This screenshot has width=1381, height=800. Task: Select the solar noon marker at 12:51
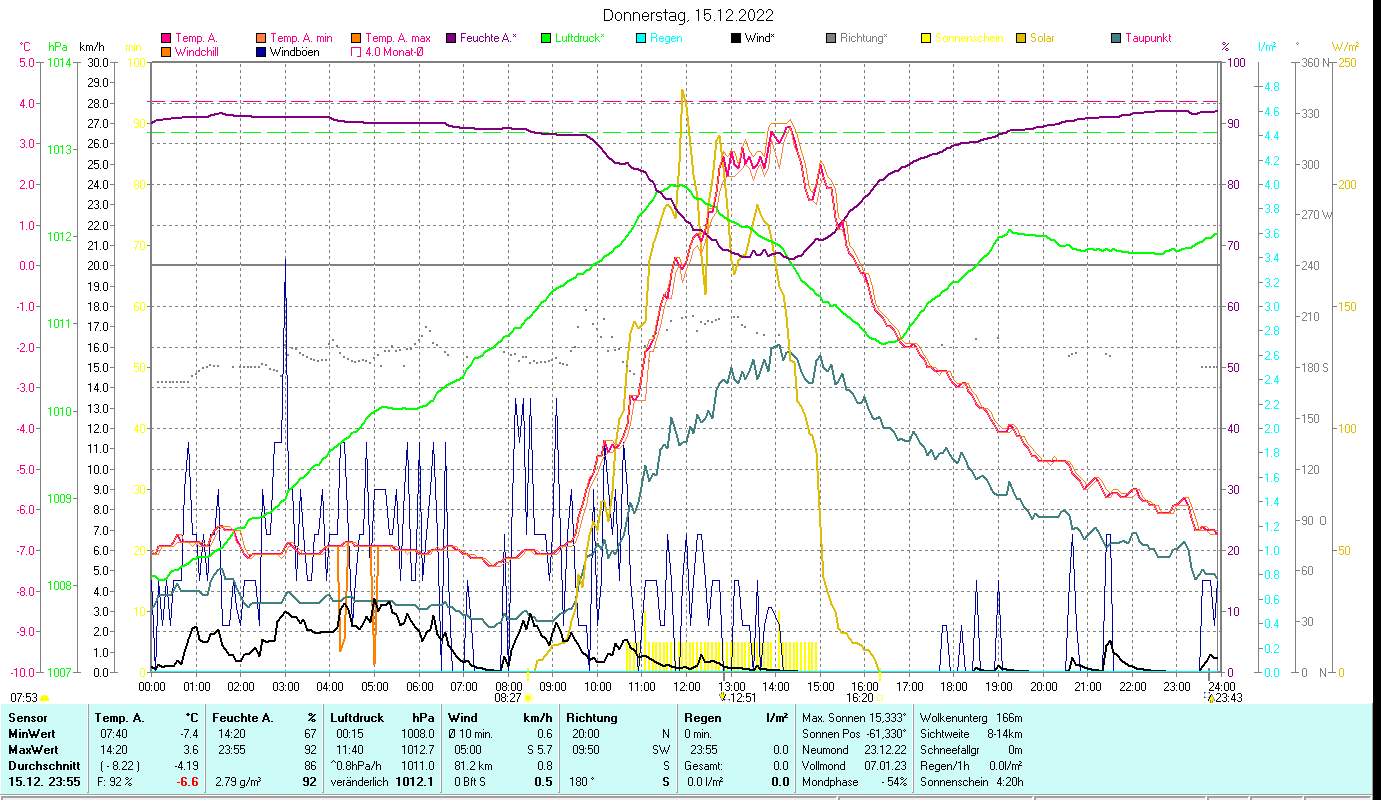(723, 697)
